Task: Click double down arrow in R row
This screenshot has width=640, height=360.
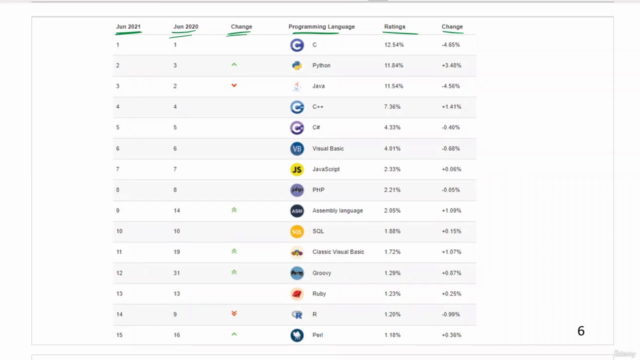Action: (234, 313)
